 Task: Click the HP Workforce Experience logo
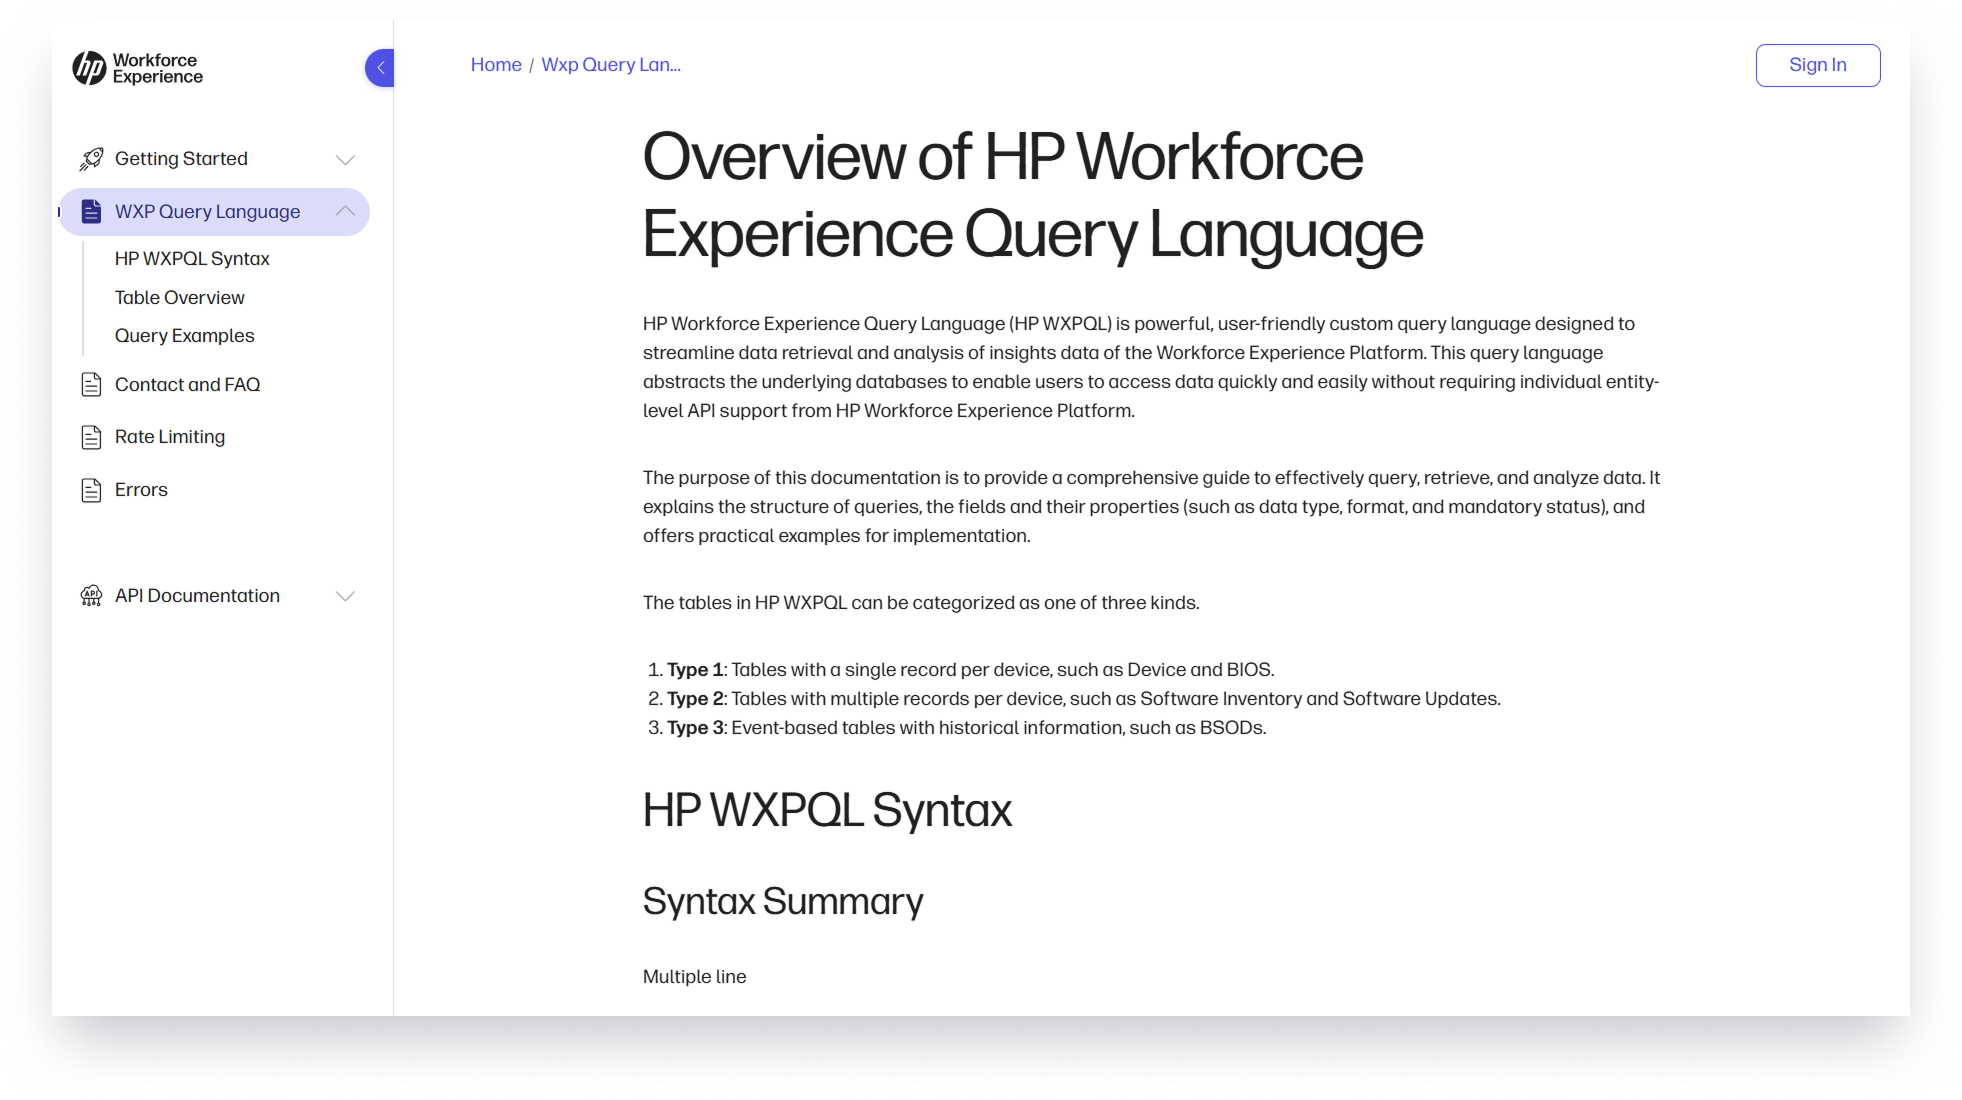pos(137,68)
